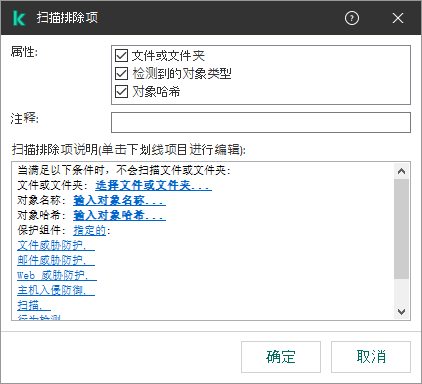Click the 注释: label
The width and height of the screenshot is (422, 384).
(24, 118)
